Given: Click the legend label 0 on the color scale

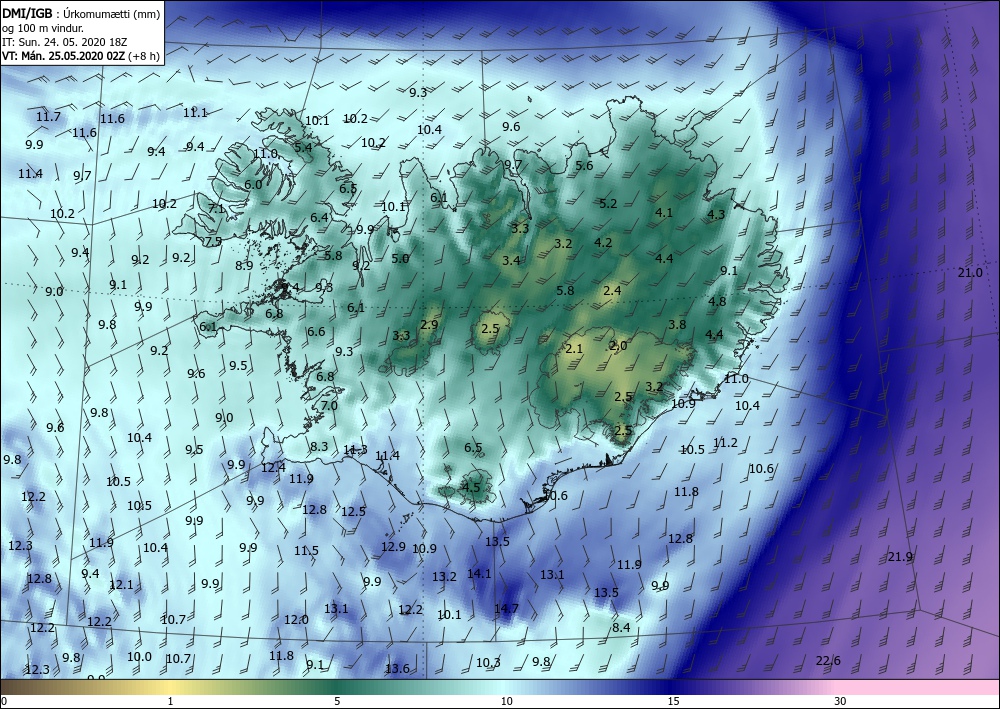Looking at the screenshot, I should [x=4, y=701].
